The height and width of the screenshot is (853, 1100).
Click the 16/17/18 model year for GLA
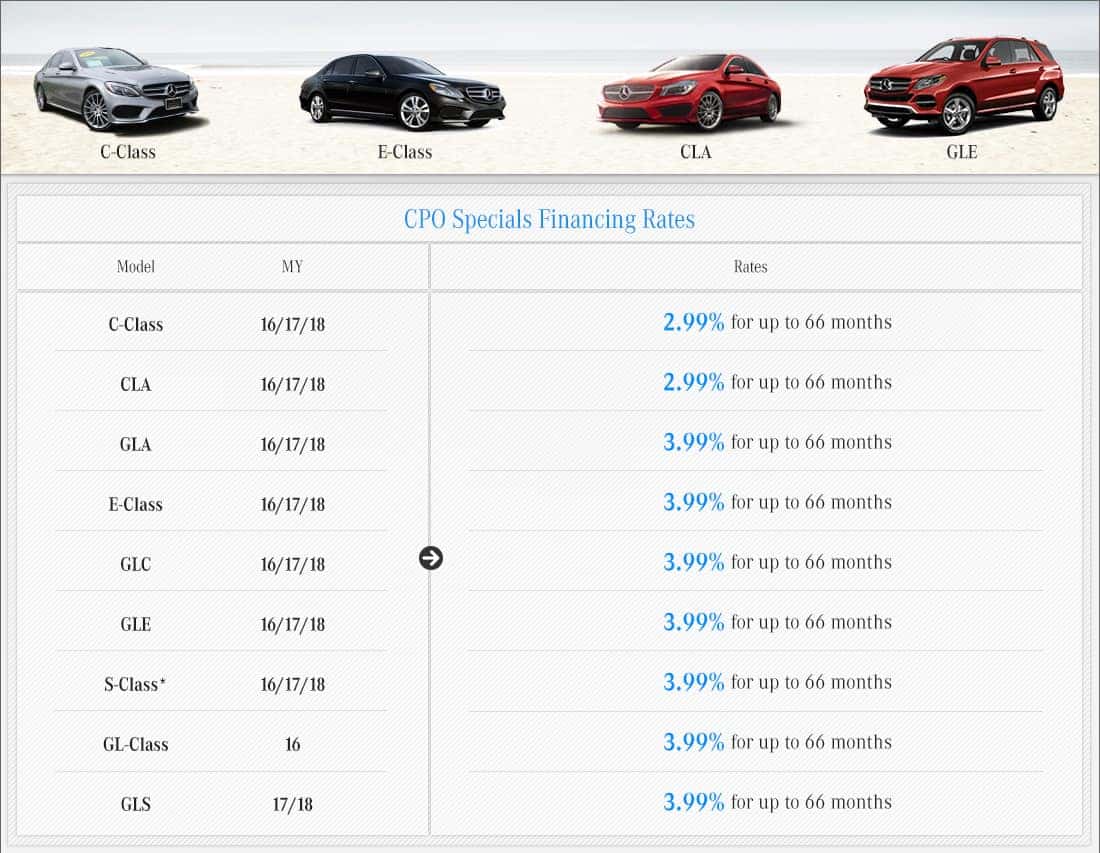[293, 444]
